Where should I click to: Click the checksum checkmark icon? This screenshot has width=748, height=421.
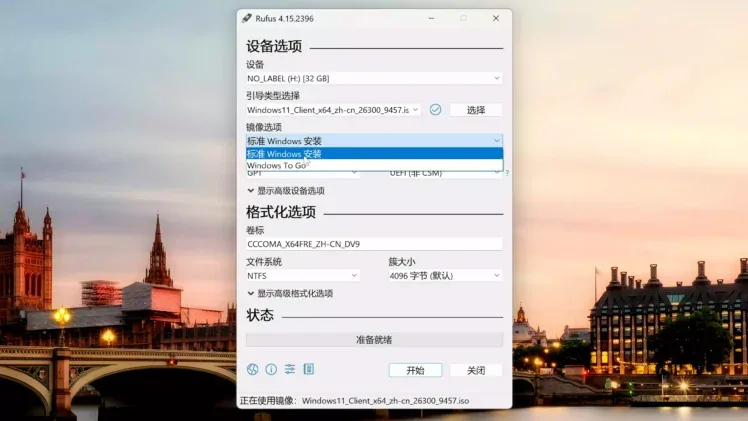click(435, 110)
